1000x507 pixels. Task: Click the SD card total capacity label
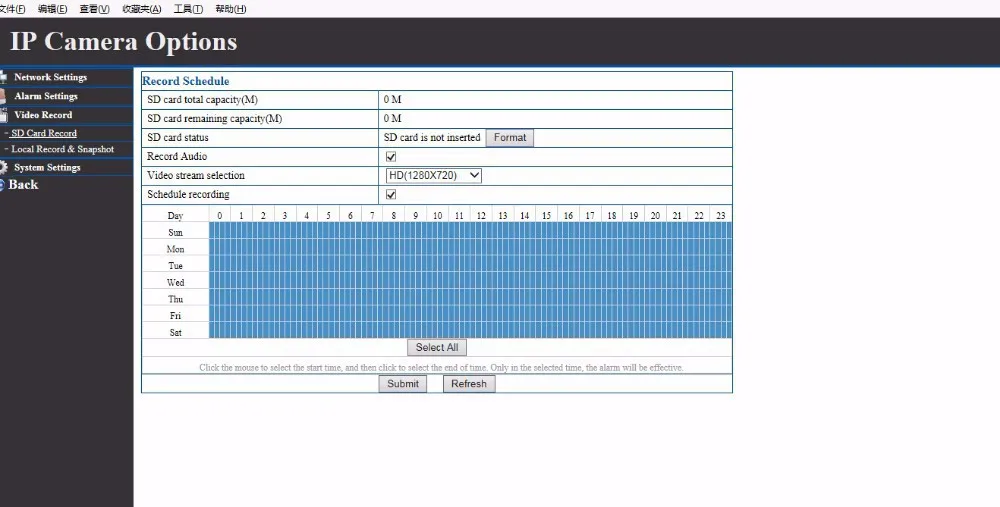coord(202,100)
